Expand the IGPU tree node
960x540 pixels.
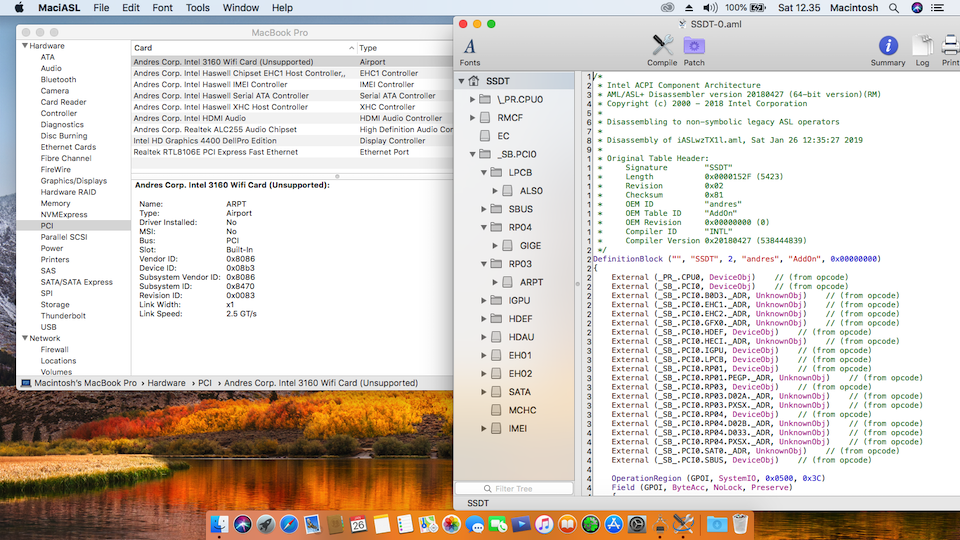(x=485, y=300)
